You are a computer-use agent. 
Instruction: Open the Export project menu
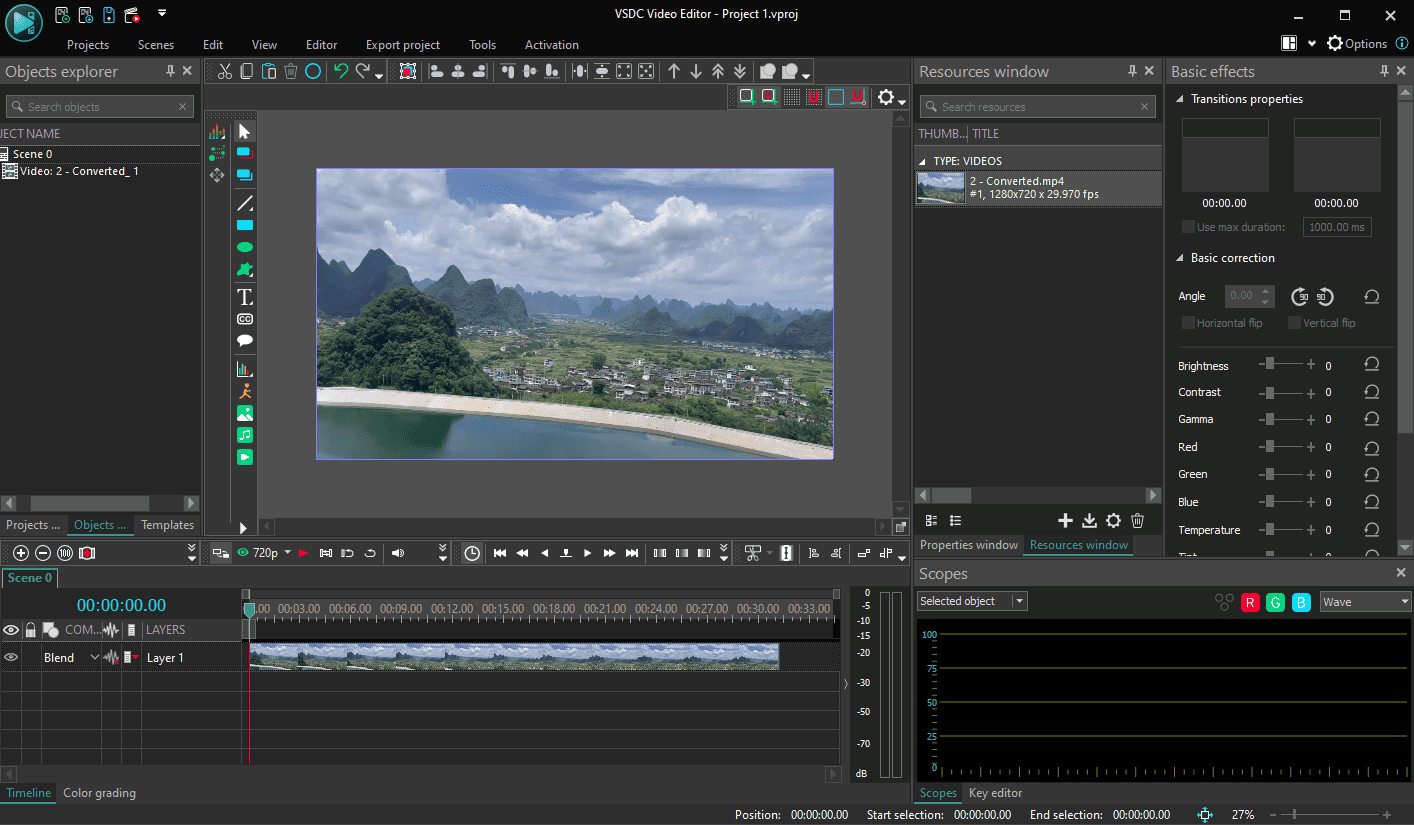(402, 44)
